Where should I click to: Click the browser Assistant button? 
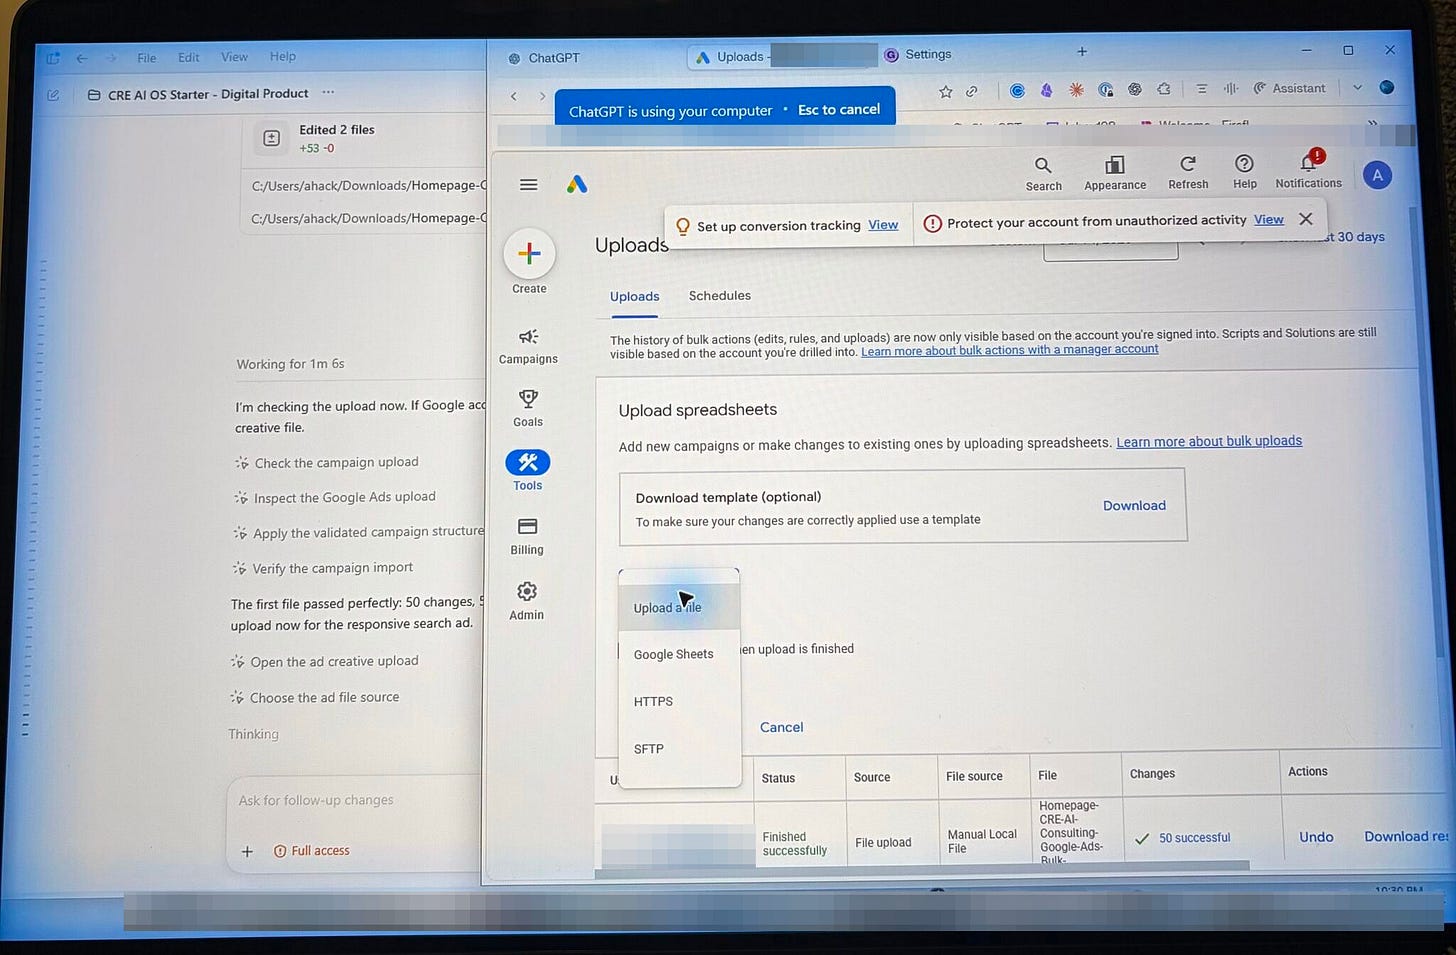click(x=1289, y=88)
